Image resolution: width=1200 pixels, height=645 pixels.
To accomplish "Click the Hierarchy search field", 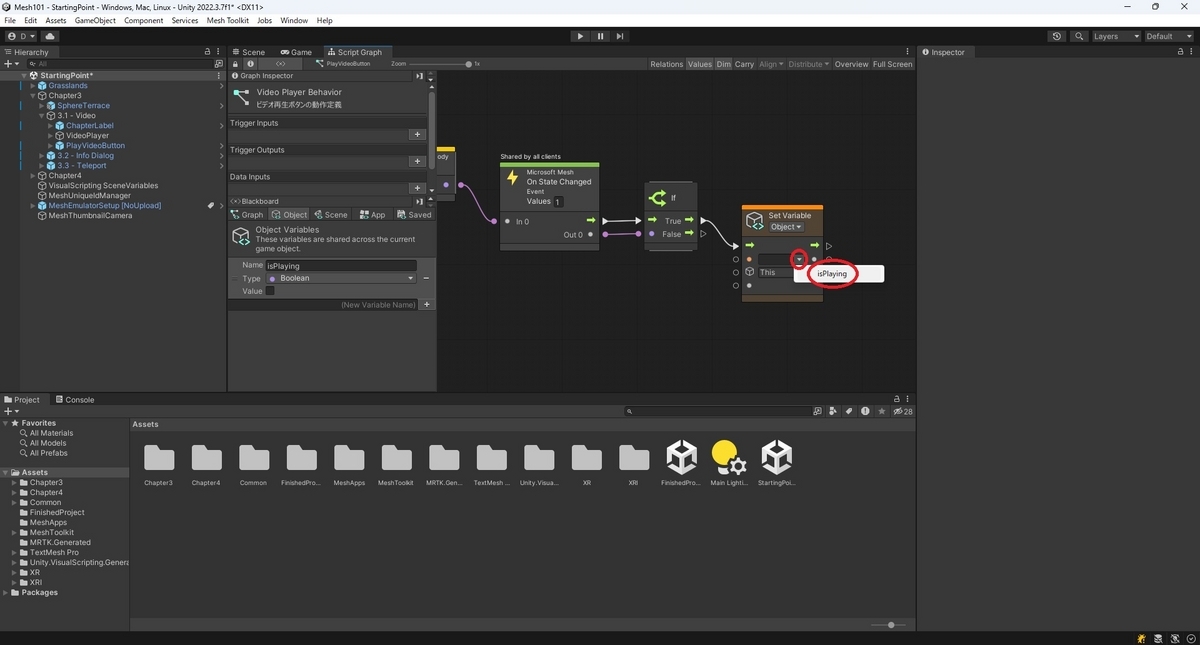I will 120,64.
